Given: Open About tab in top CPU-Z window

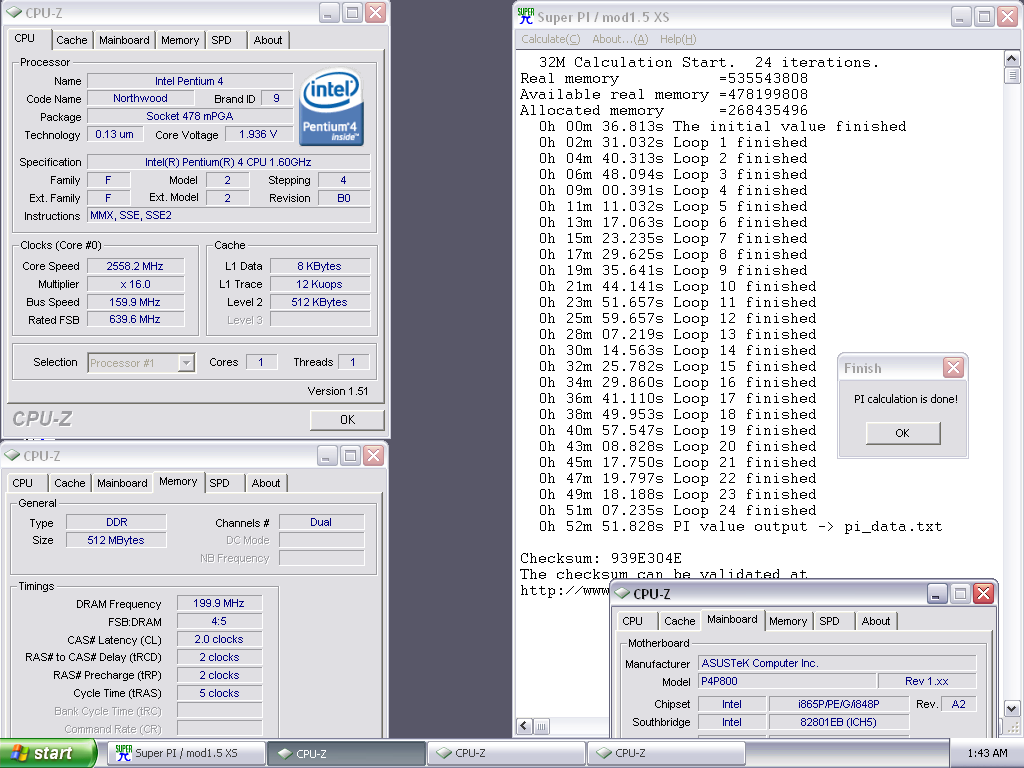Looking at the screenshot, I should pyautogui.click(x=268, y=40).
